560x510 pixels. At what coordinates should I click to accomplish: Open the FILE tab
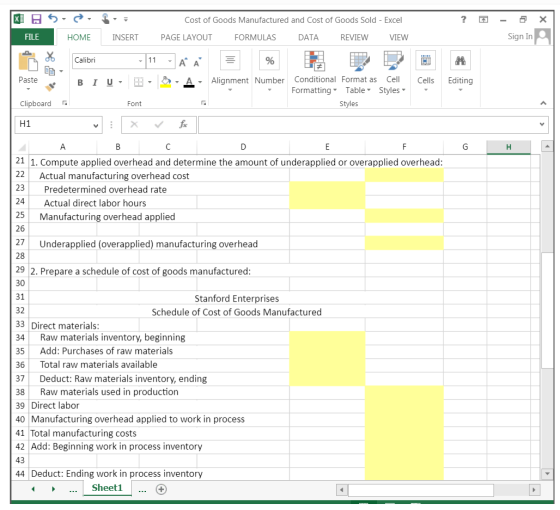[32, 37]
